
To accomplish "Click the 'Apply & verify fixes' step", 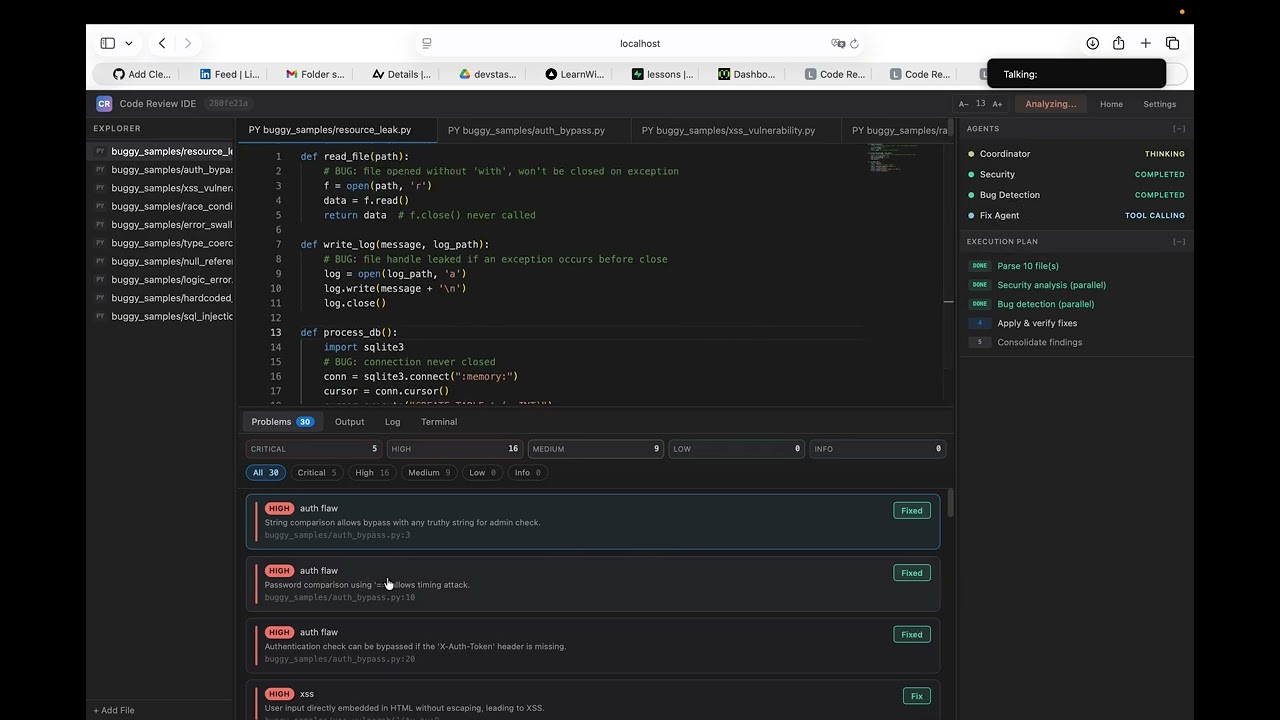I will [1037, 323].
